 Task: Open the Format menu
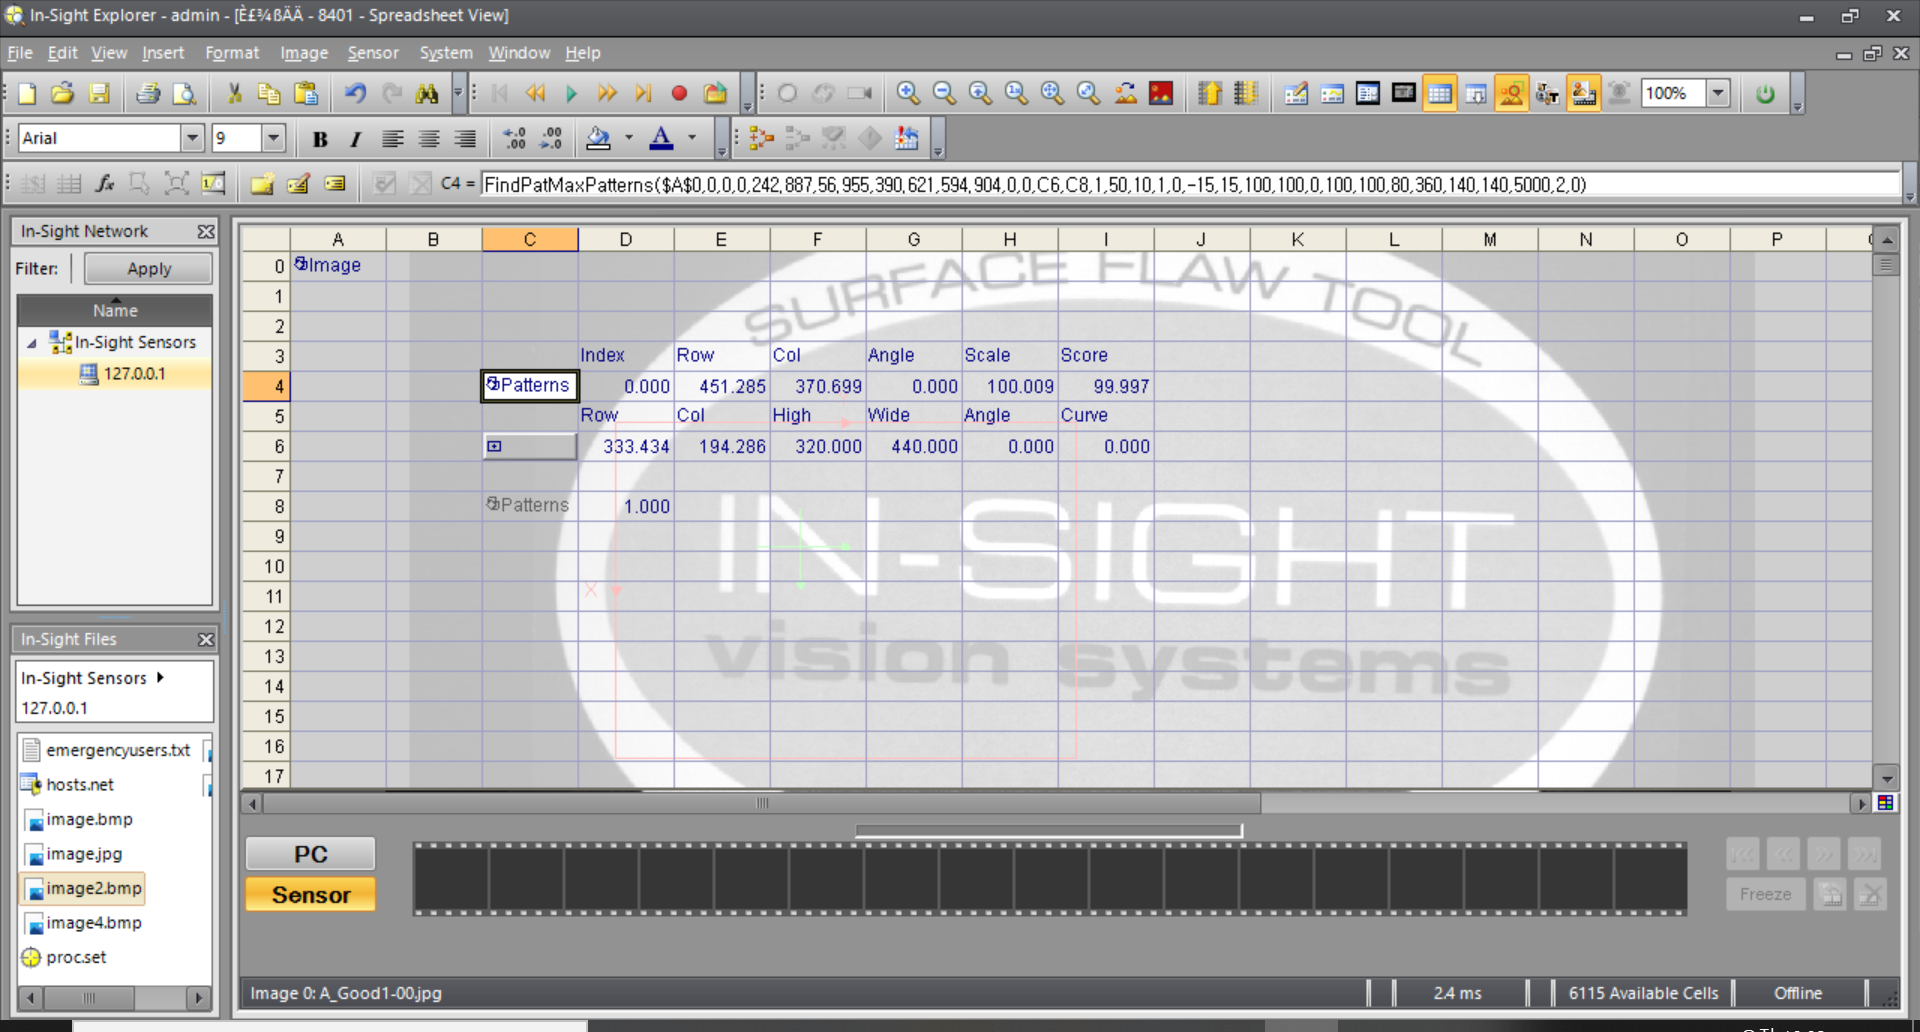point(232,53)
